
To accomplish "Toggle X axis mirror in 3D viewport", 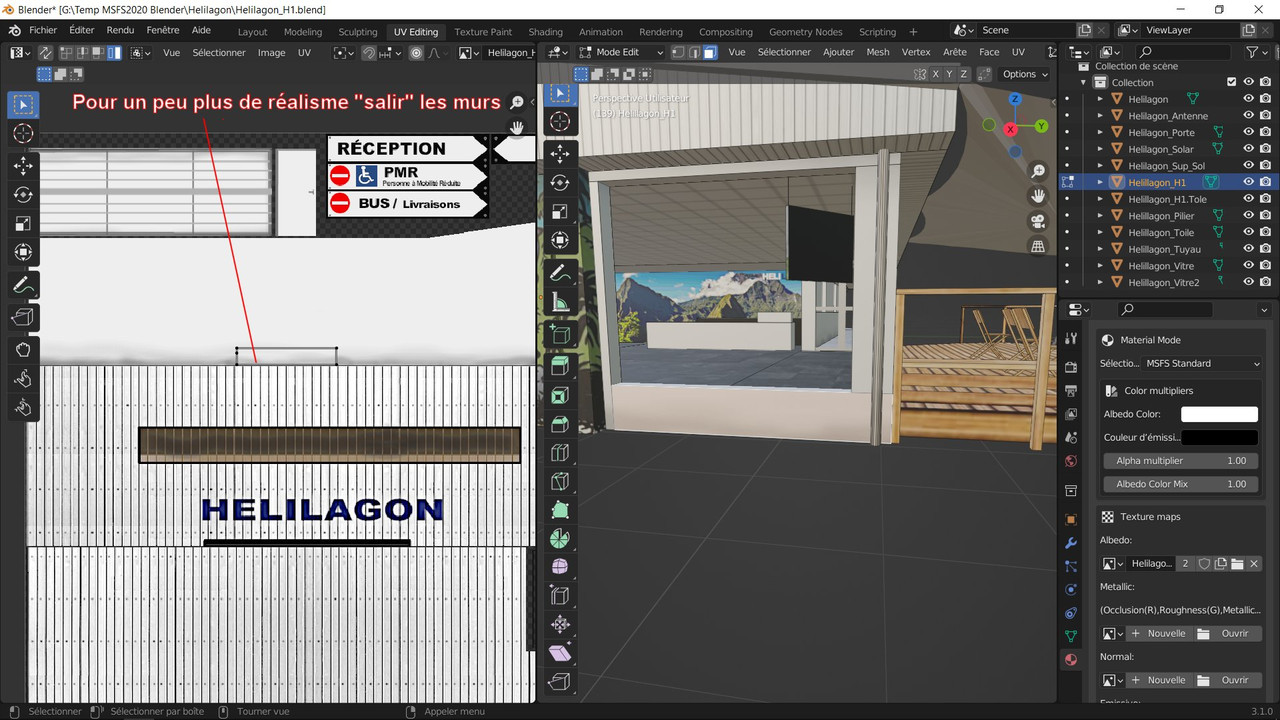I will click(936, 74).
